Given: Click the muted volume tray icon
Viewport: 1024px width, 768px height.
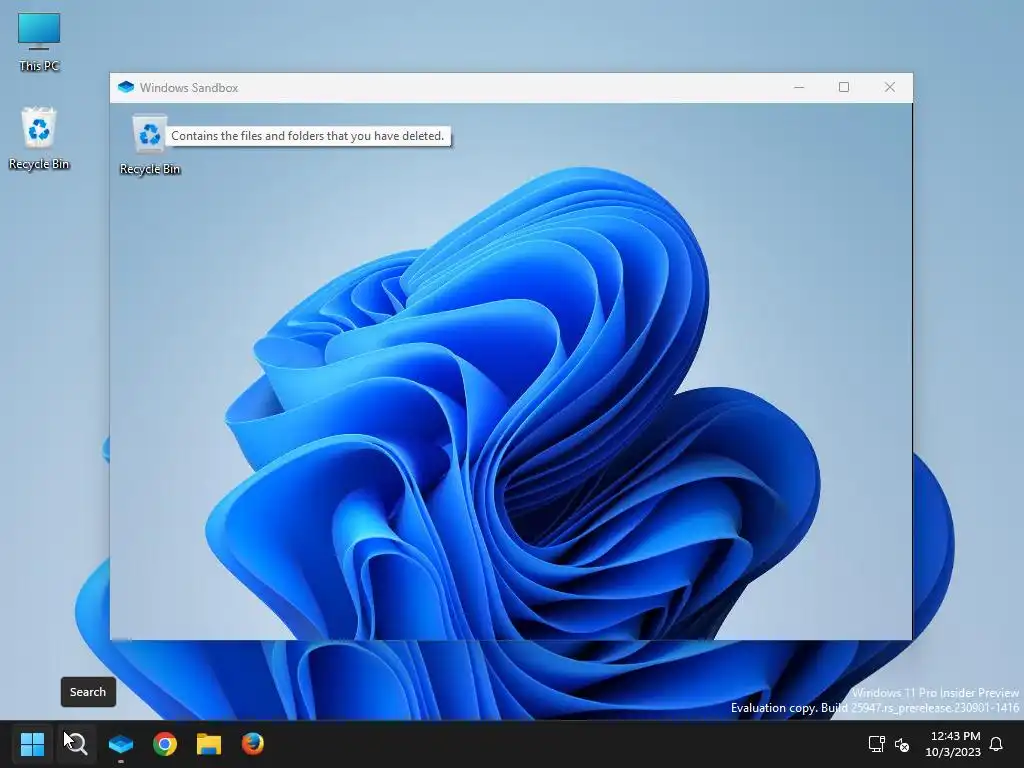Looking at the screenshot, I should tap(902, 744).
